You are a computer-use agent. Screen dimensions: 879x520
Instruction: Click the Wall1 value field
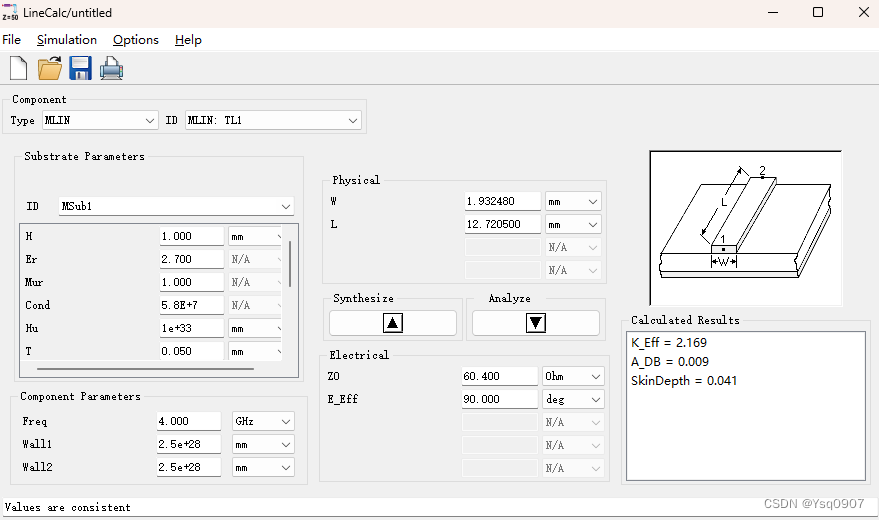(189, 444)
